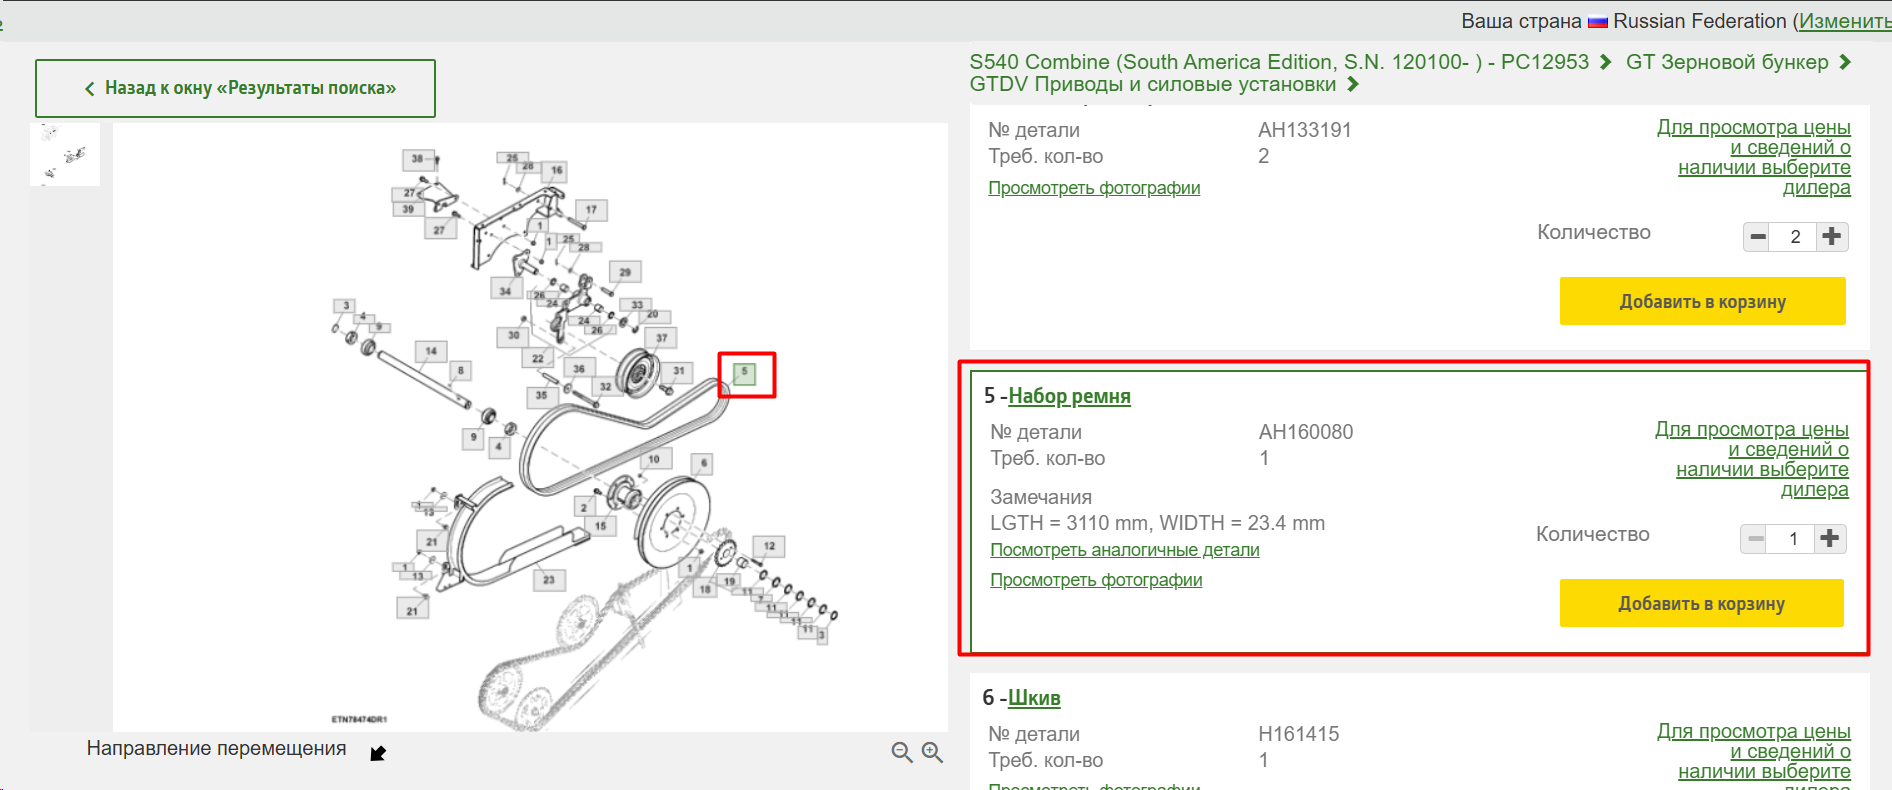
Task: Edit quantity field for part AH160080
Action: [x=1793, y=538]
